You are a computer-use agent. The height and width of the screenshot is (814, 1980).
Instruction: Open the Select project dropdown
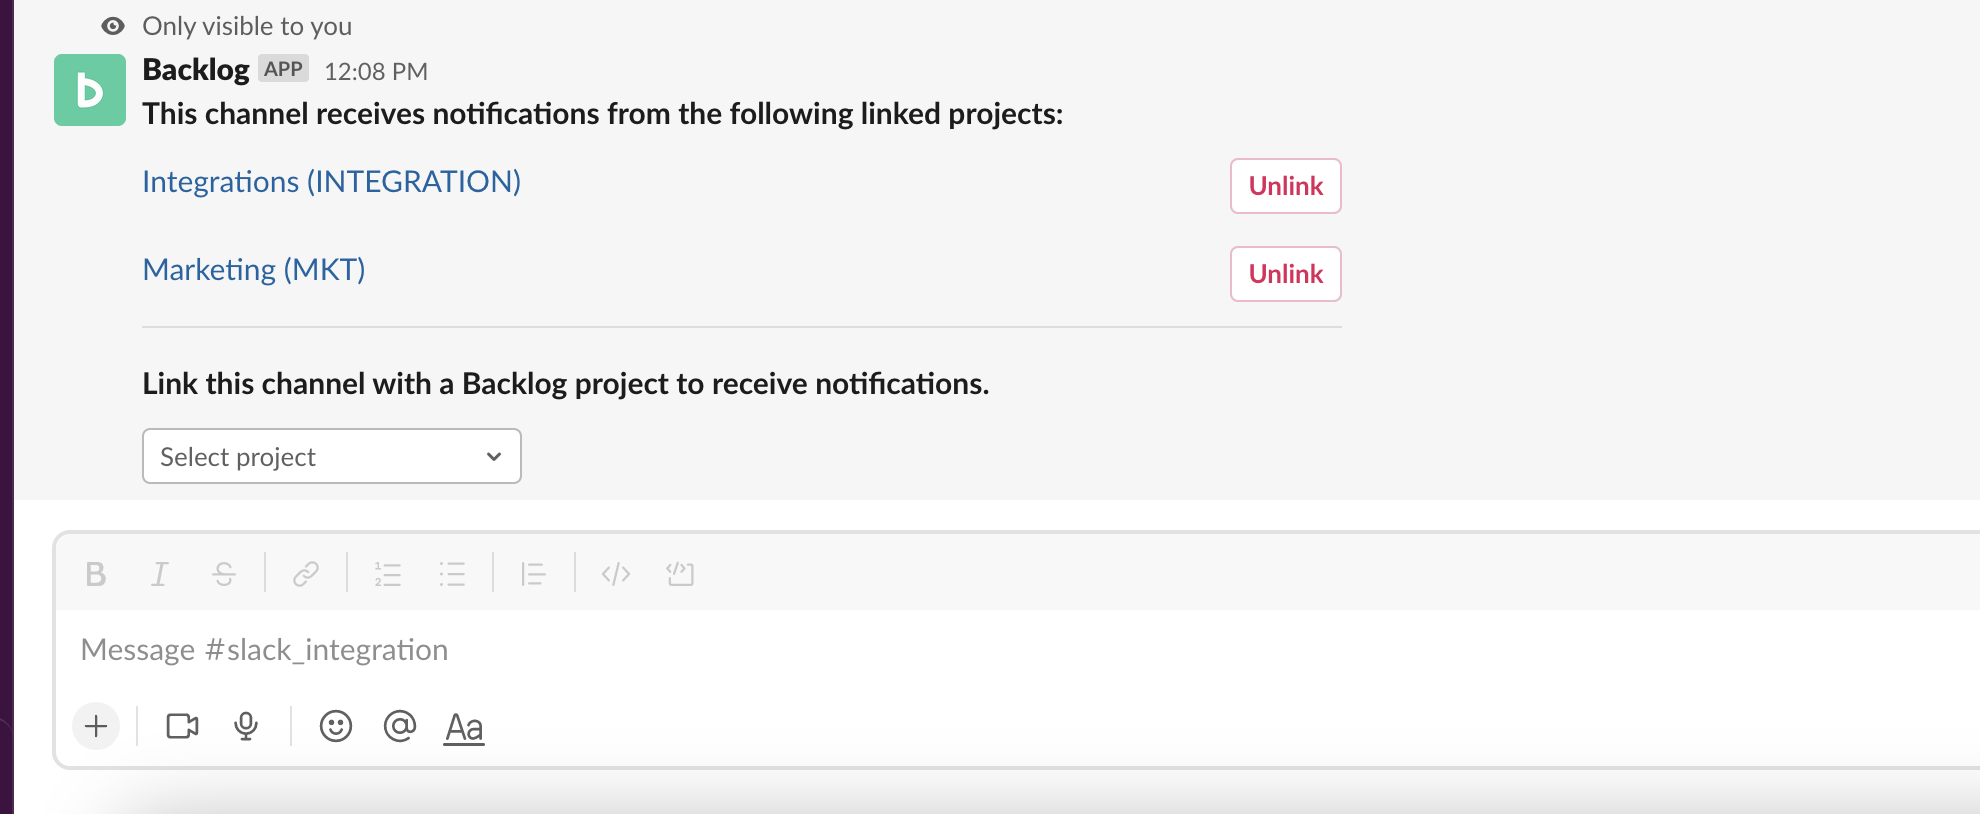coord(331,456)
